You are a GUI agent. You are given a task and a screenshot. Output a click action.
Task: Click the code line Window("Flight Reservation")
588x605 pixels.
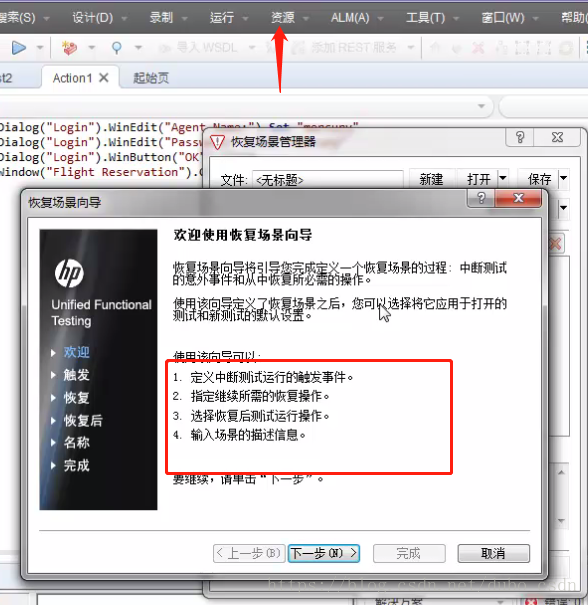tap(101, 172)
